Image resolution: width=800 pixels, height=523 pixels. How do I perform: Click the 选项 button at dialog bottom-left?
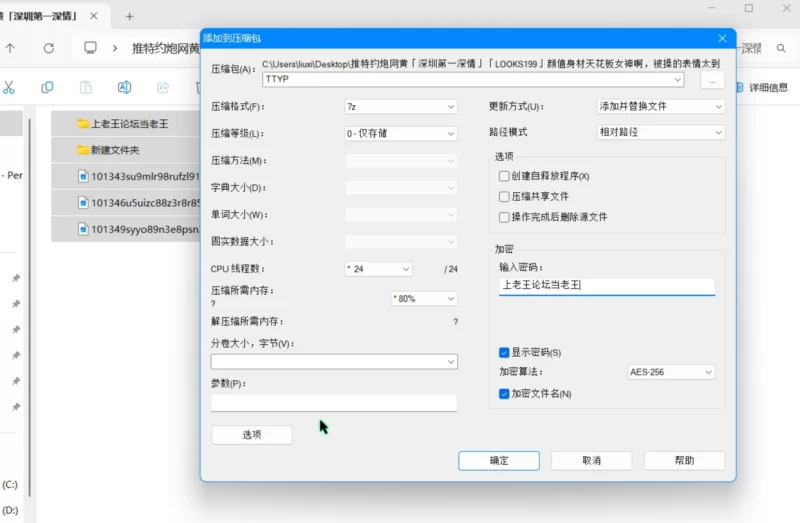tap(252, 435)
